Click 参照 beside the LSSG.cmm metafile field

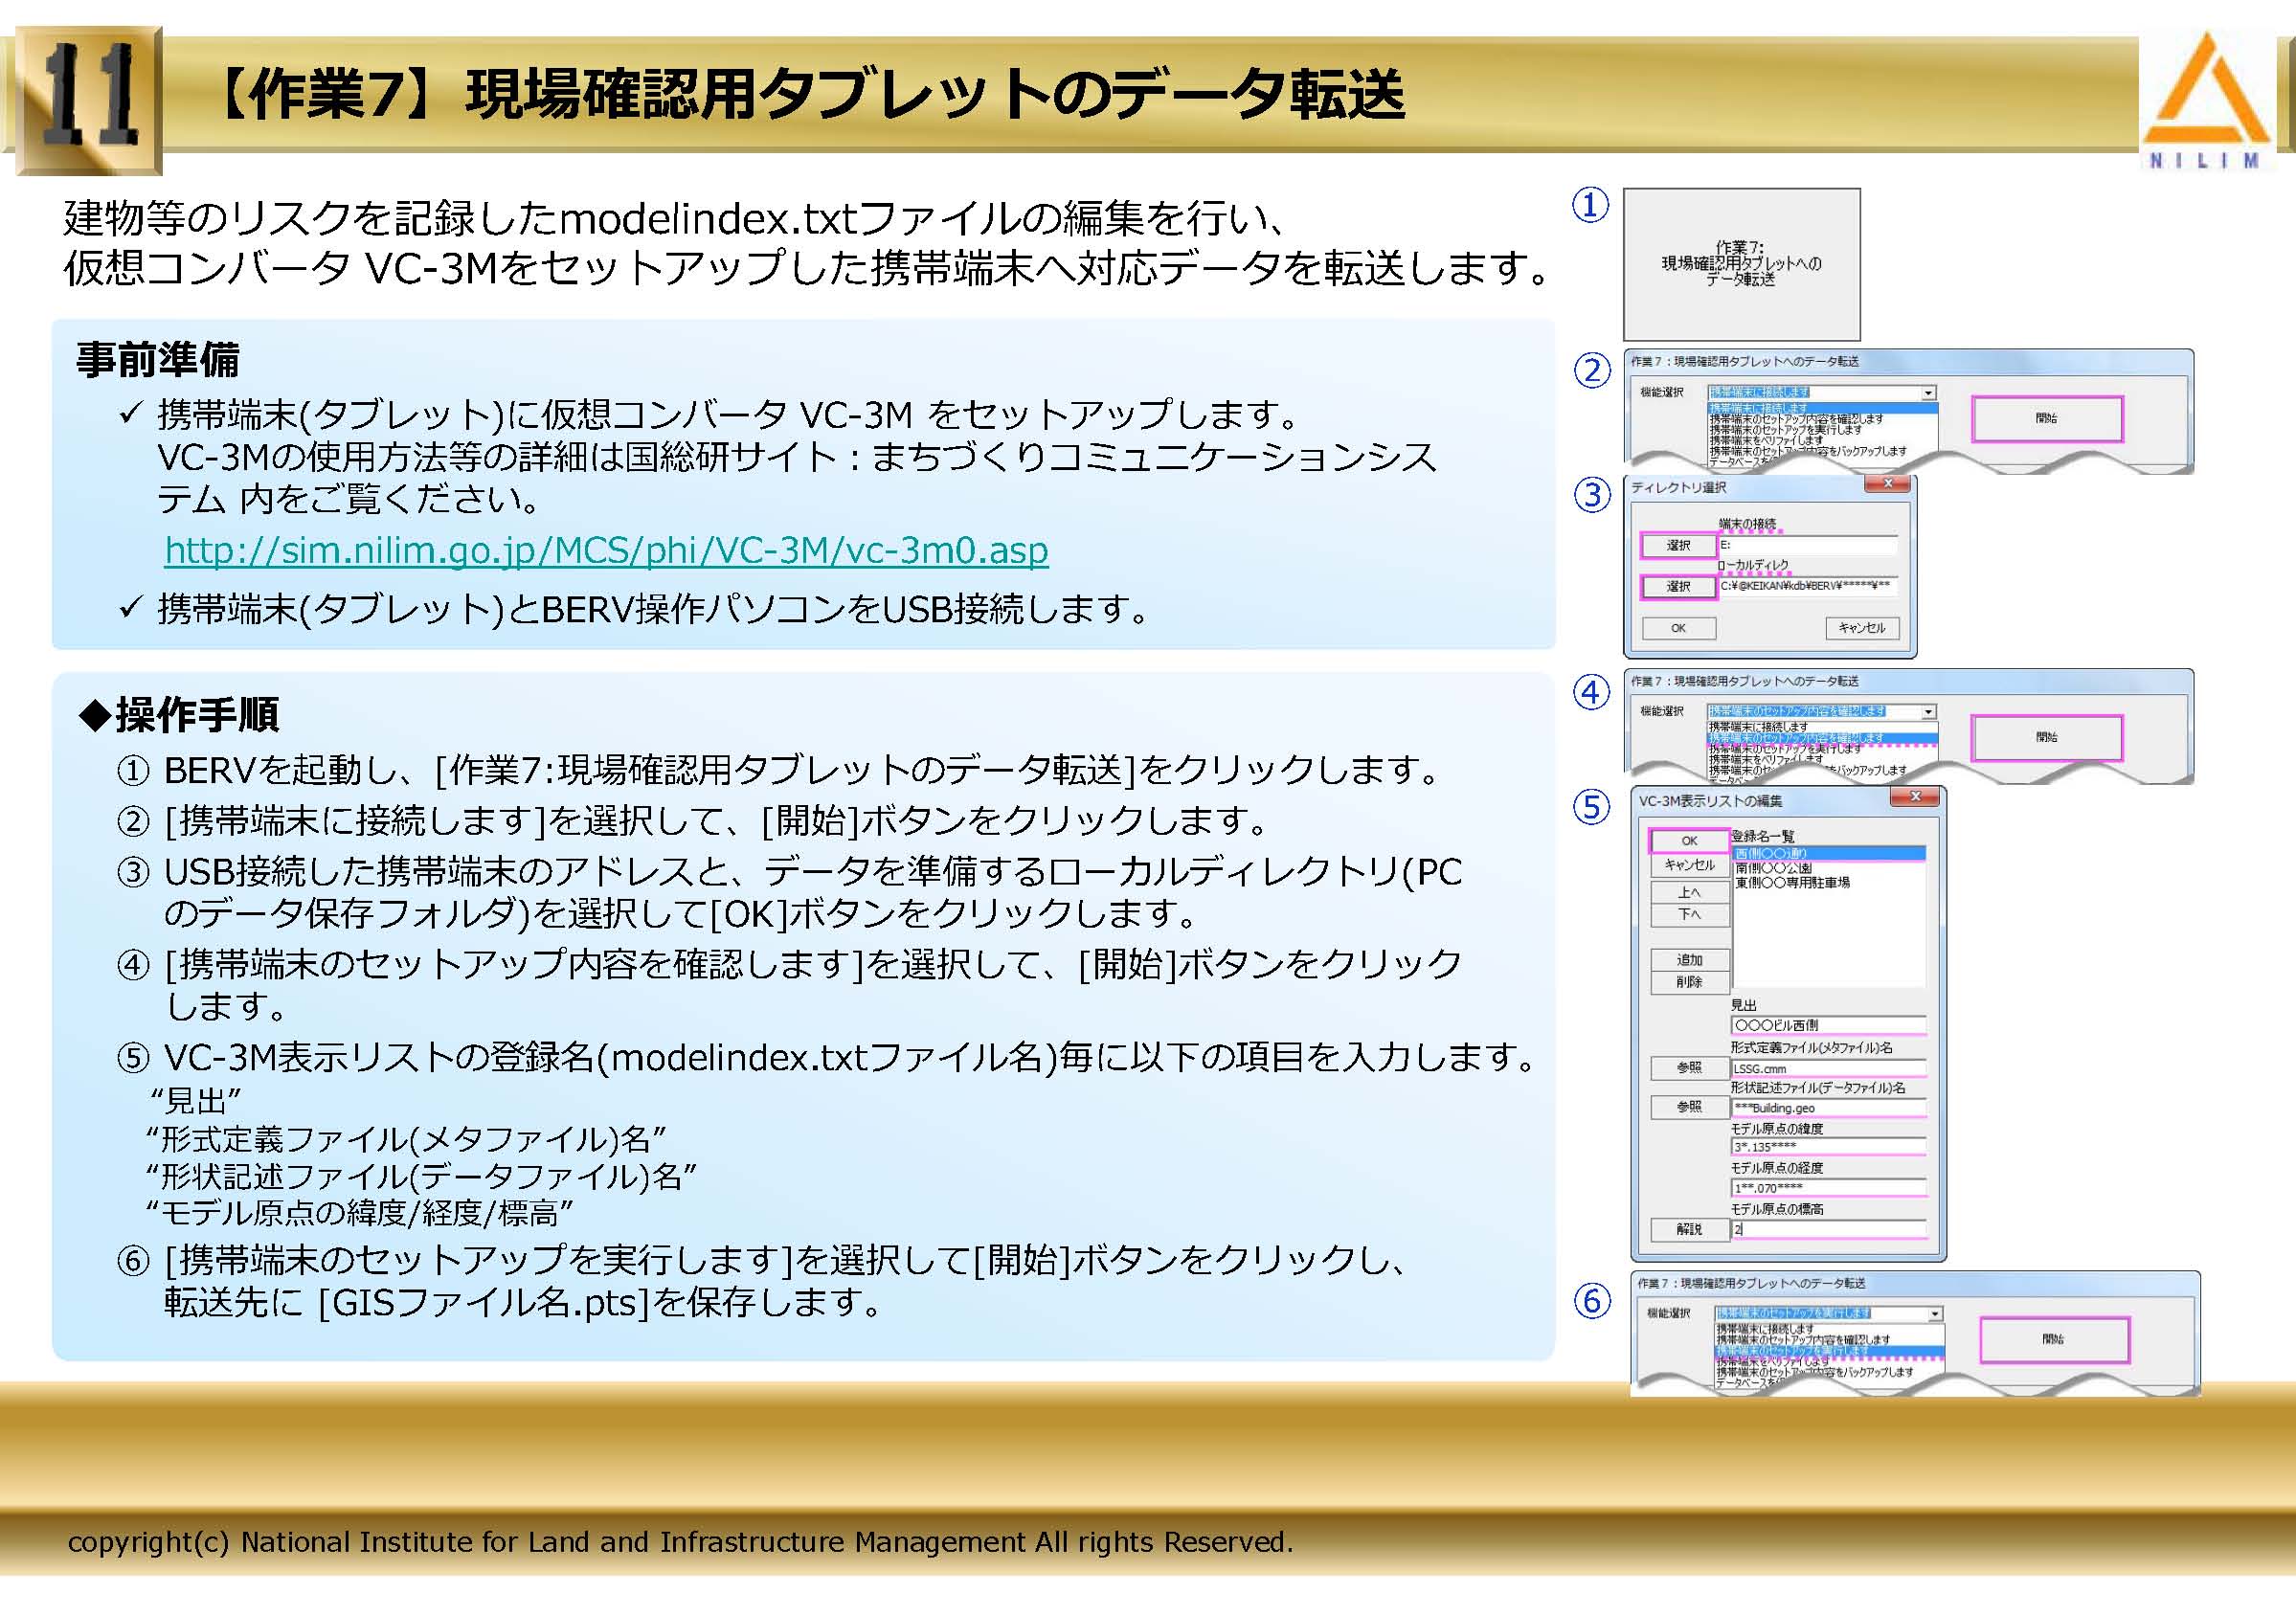coord(1691,1069)
